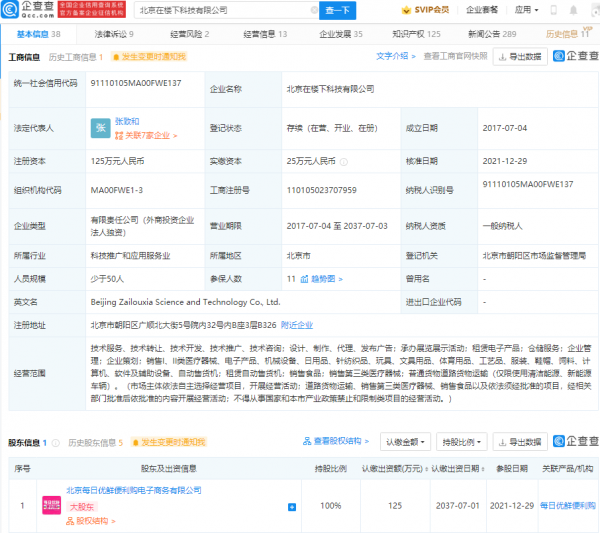Click 导出数据 button in 股东信息 section
This screenshot has height=533, width=600.
tap(520, 442)
